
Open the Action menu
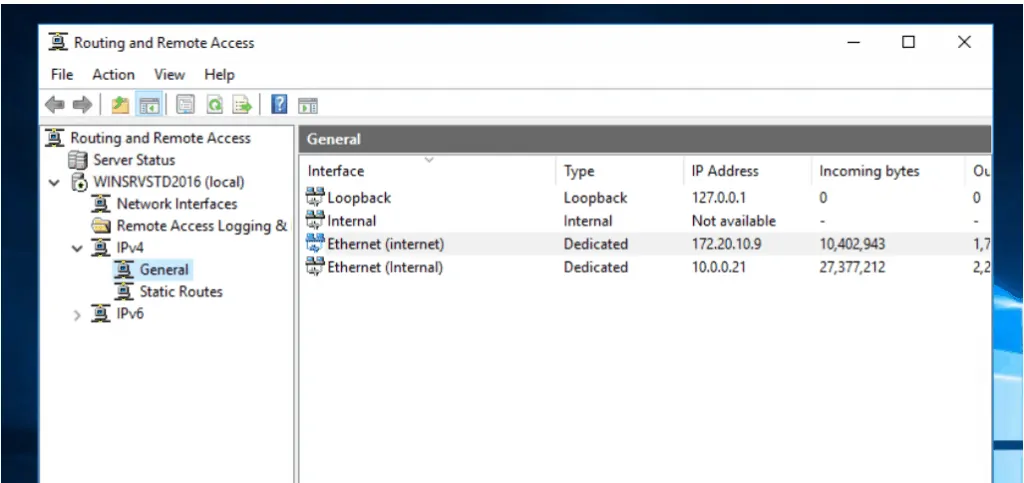tap(114, 74)
